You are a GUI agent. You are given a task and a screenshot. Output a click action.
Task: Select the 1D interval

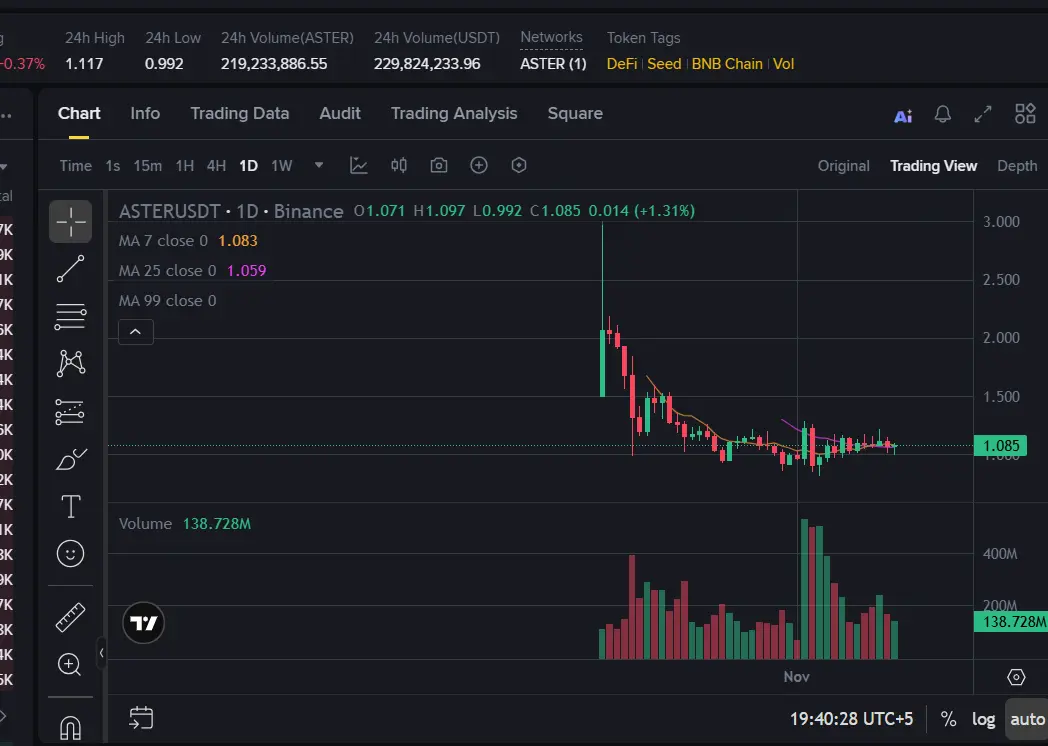tap(249, 166)
